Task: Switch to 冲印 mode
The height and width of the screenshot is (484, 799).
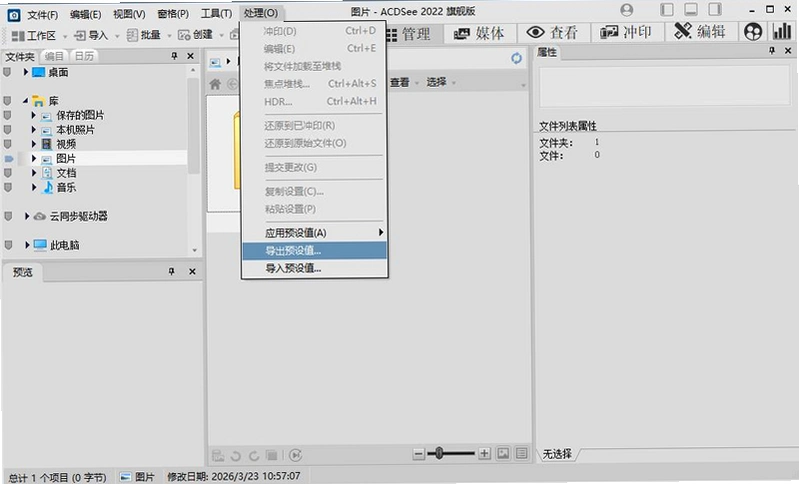Action: tap(626, 33)
